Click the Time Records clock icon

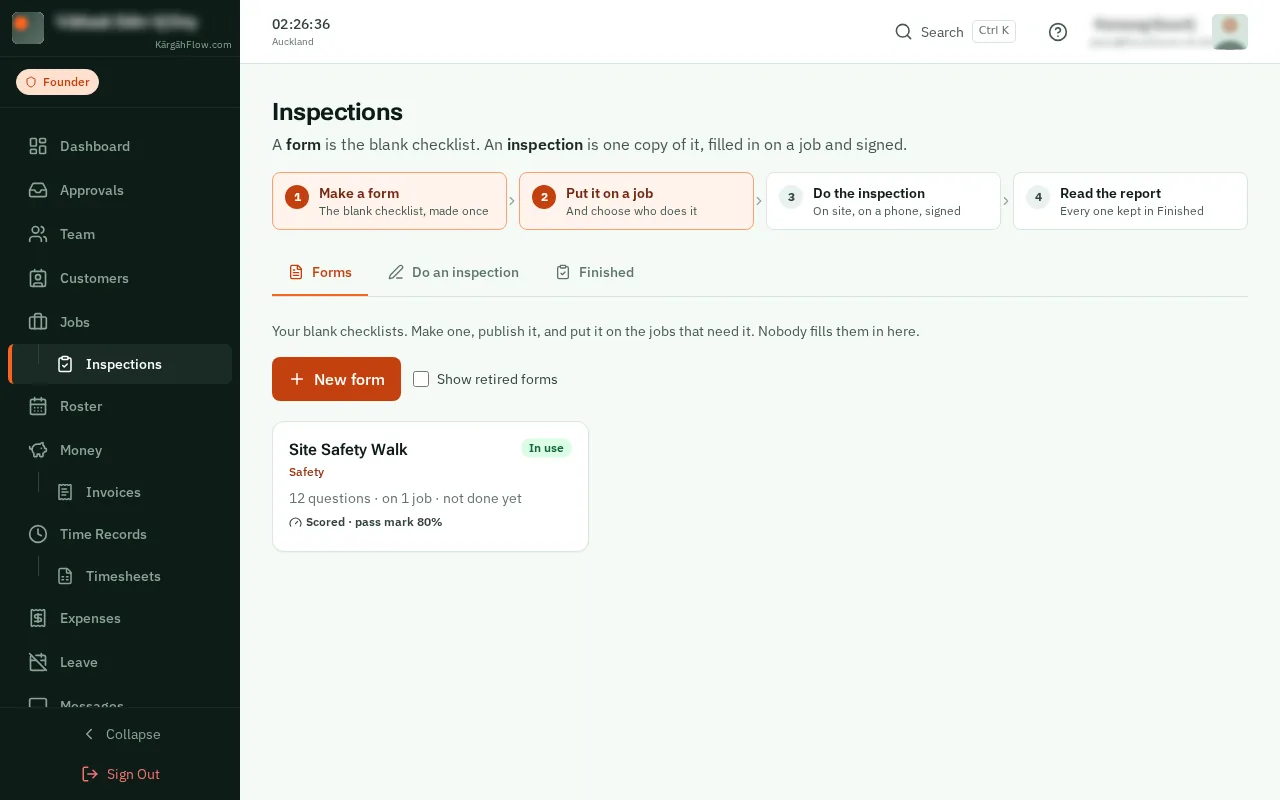point(38,534)
